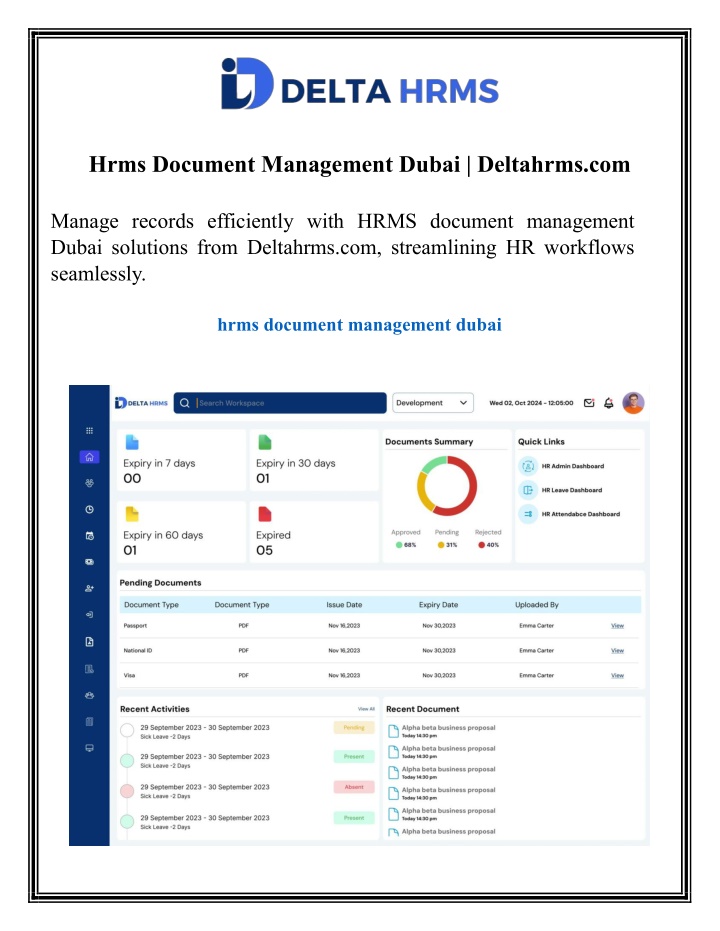This screenshot has width=720, height=931.
Task: Open the employees group icon in sidebar
Action: pyautogui.click(x=90, y=483)
